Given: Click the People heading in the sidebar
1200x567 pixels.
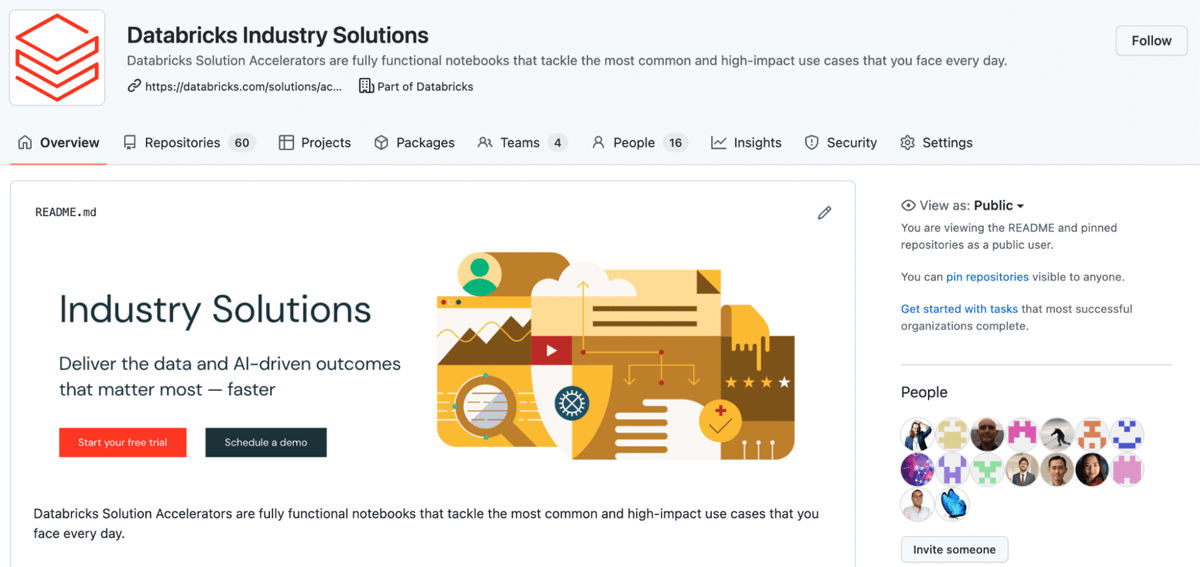Looking at the screenshot, I should tap(924, 392).
